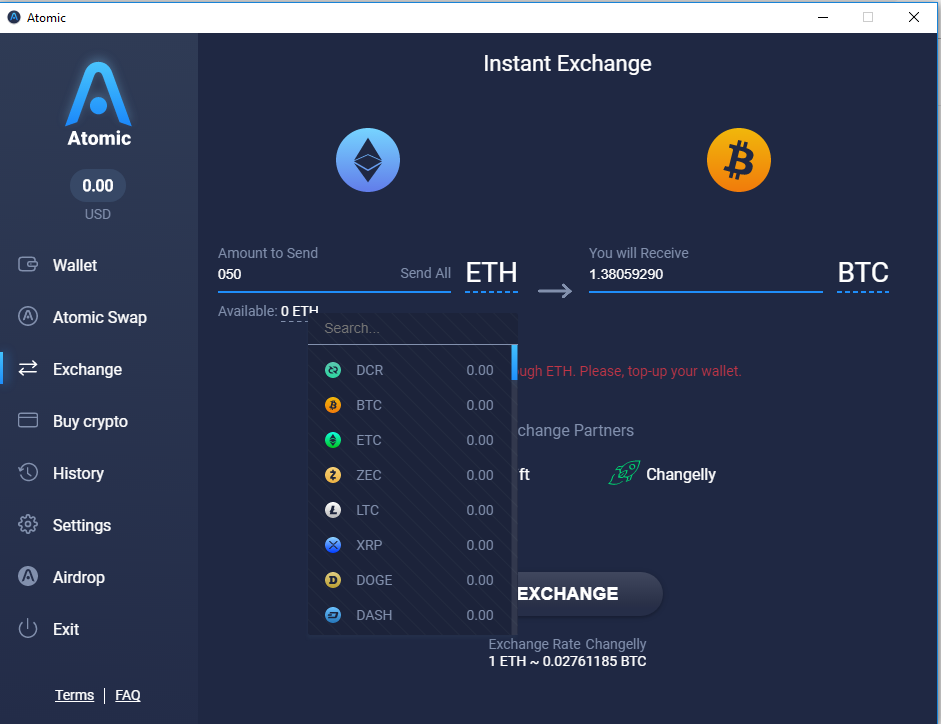The image size is (941, 724).
Task: Click the top-up your wallet error text
Action: point(630,371)
